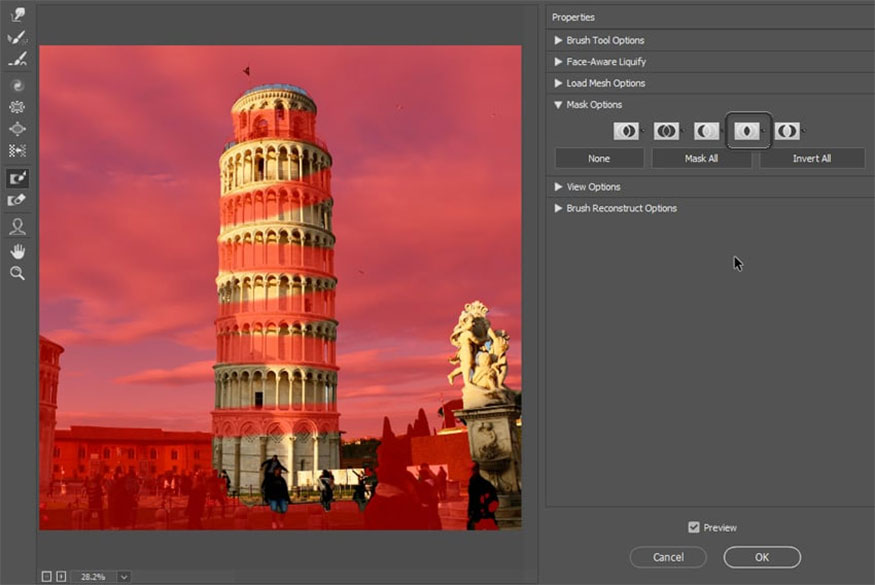Select the Reconstruct tool
Screen dimensions: 875x585
click(17, 38)
